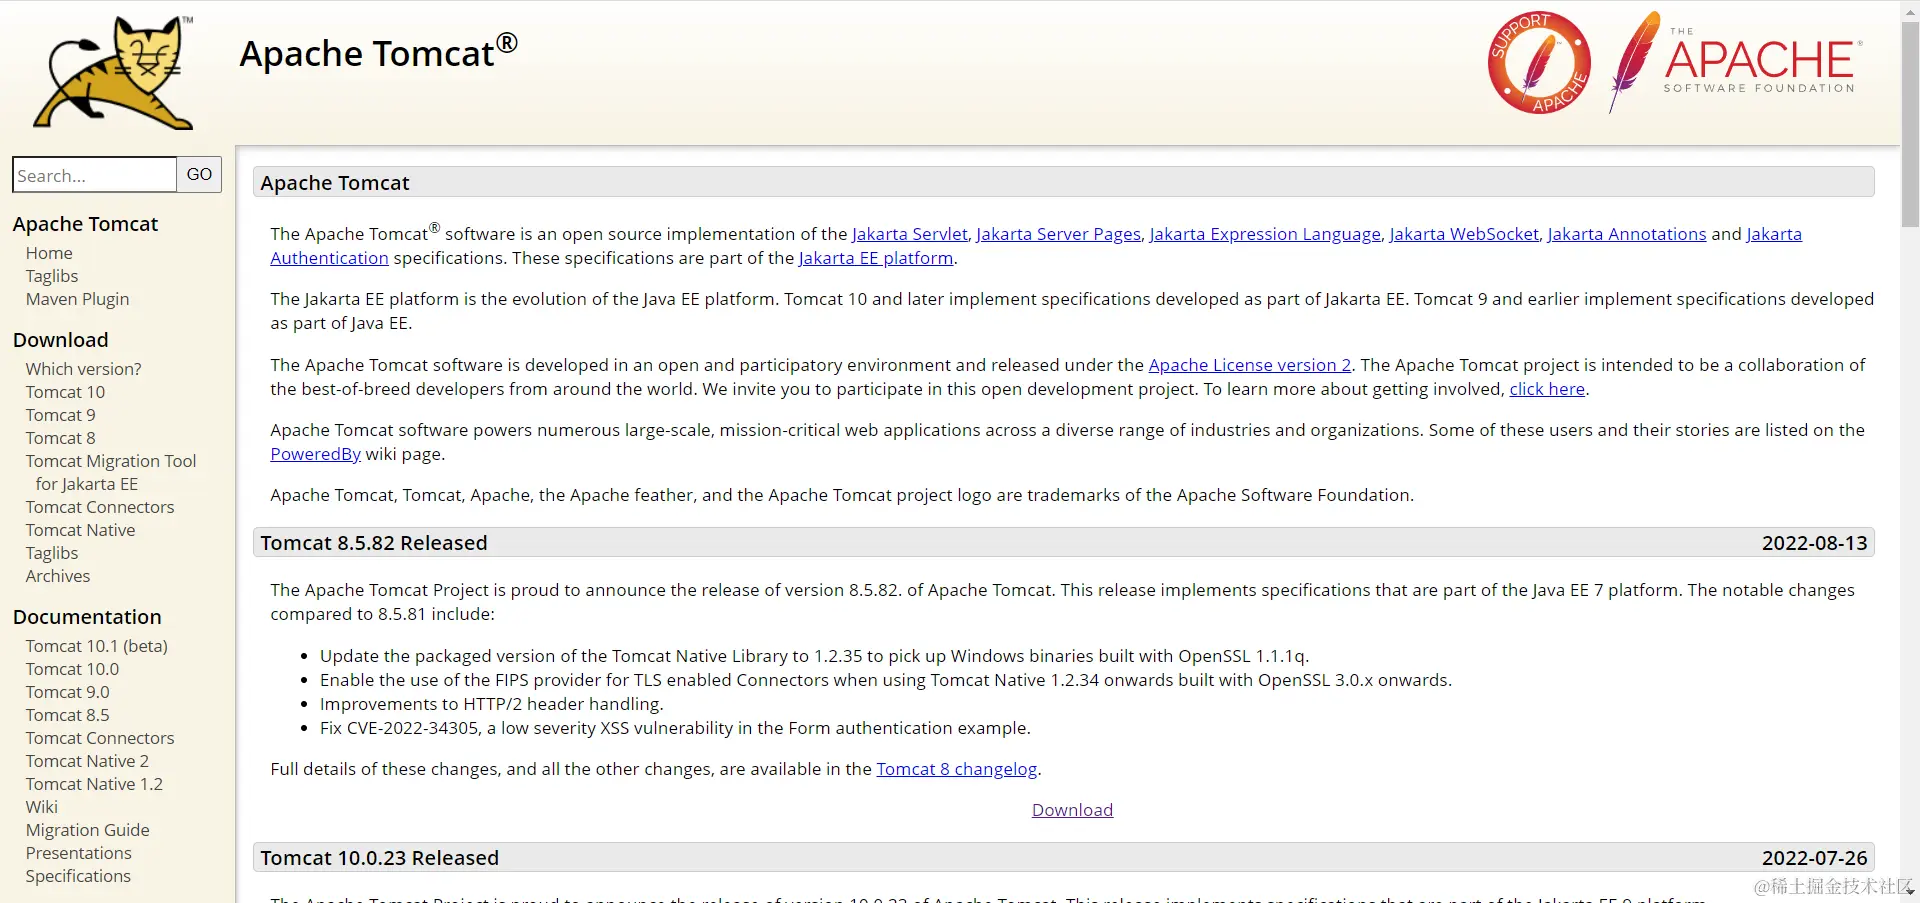Screen dimensions: 1920x903
Task: Go to Tomcat 10 download page
Action: [65, 392]
